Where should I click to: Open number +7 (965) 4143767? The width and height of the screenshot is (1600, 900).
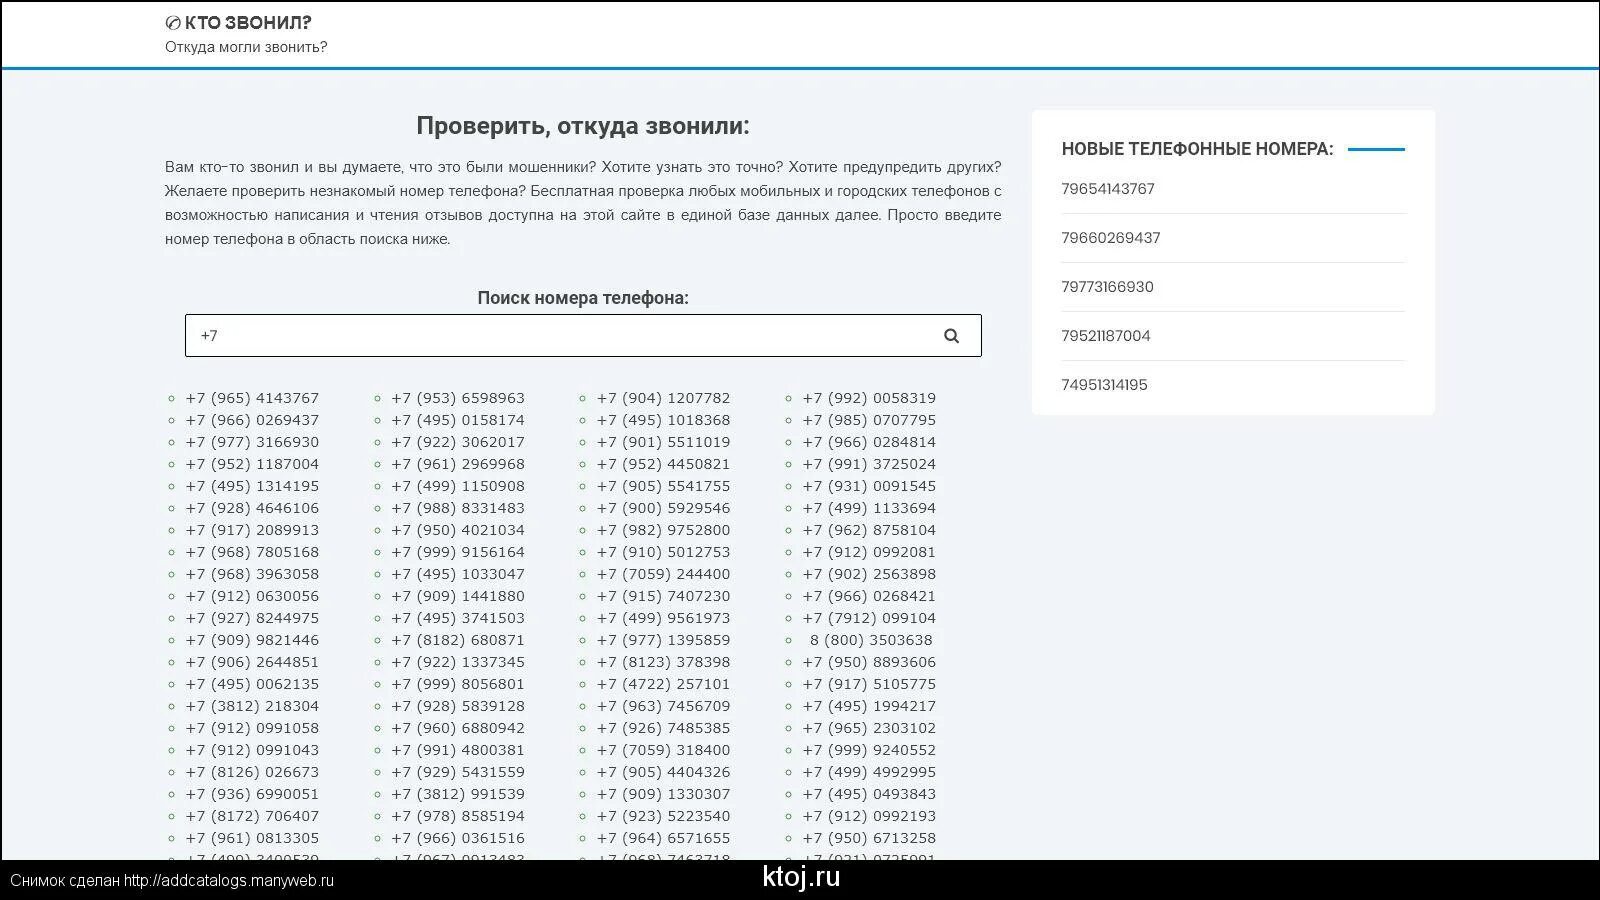click(252, 398)
